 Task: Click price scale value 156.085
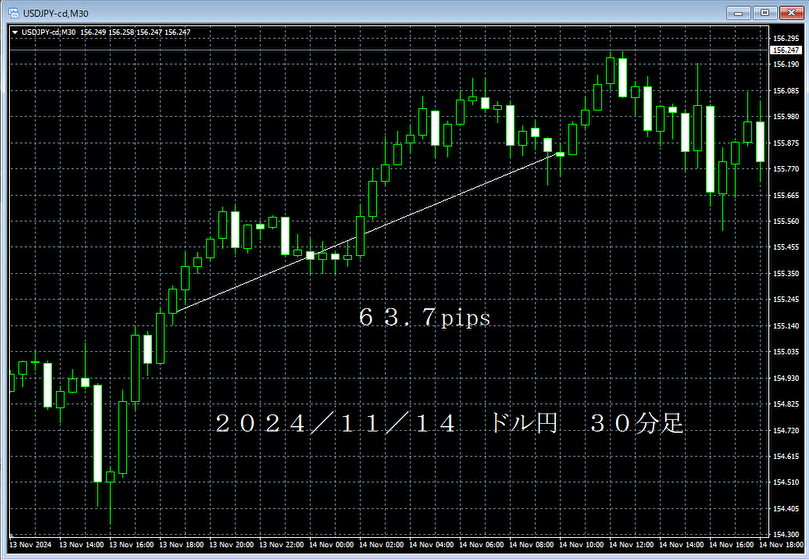tap(786, 90)
